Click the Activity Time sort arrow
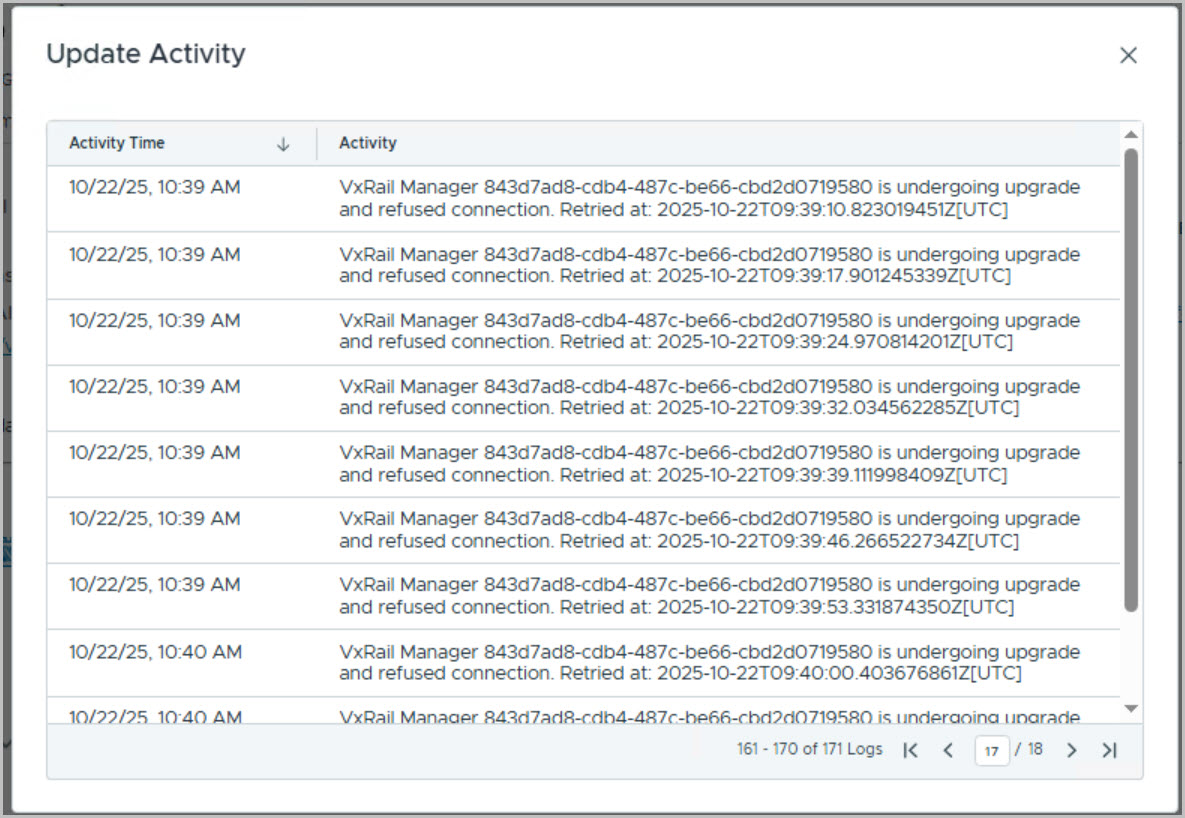 (283, 144)
